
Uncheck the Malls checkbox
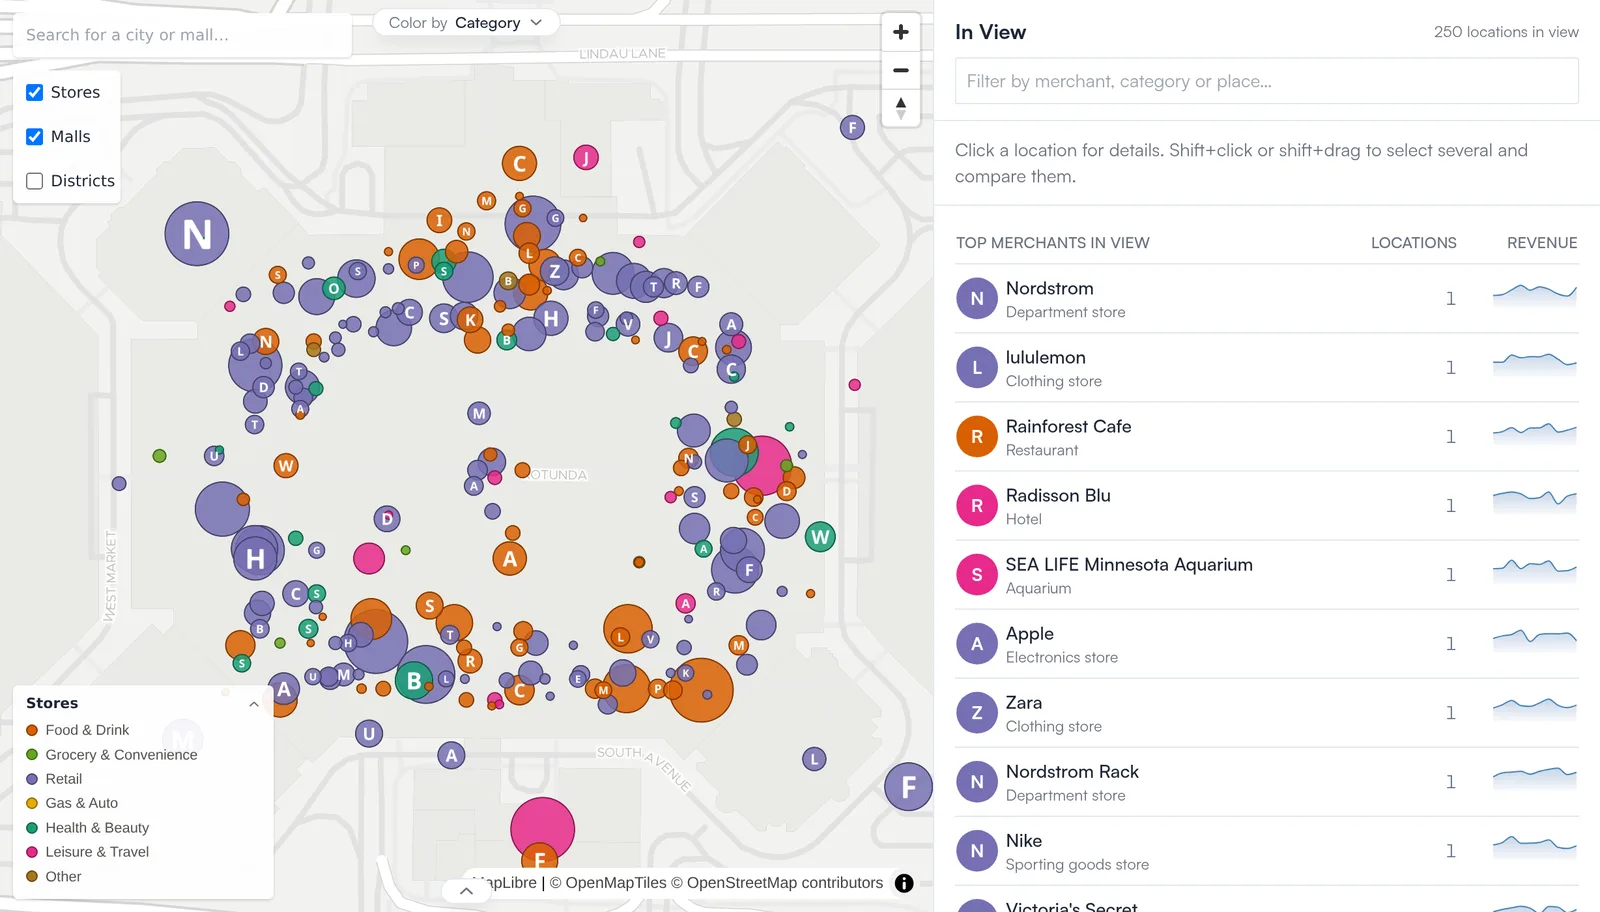coord(34,136)
